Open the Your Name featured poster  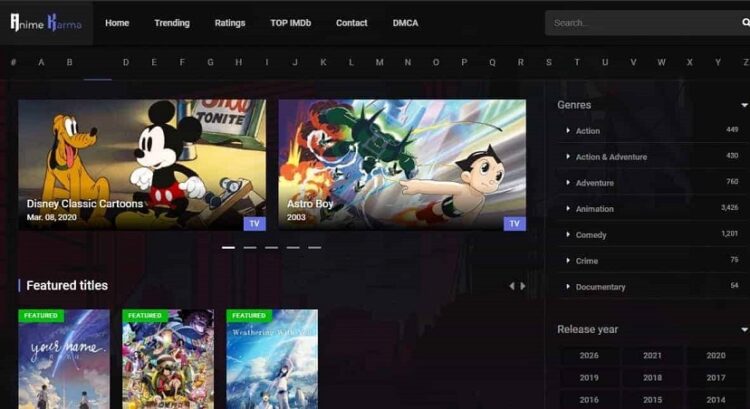64,359
